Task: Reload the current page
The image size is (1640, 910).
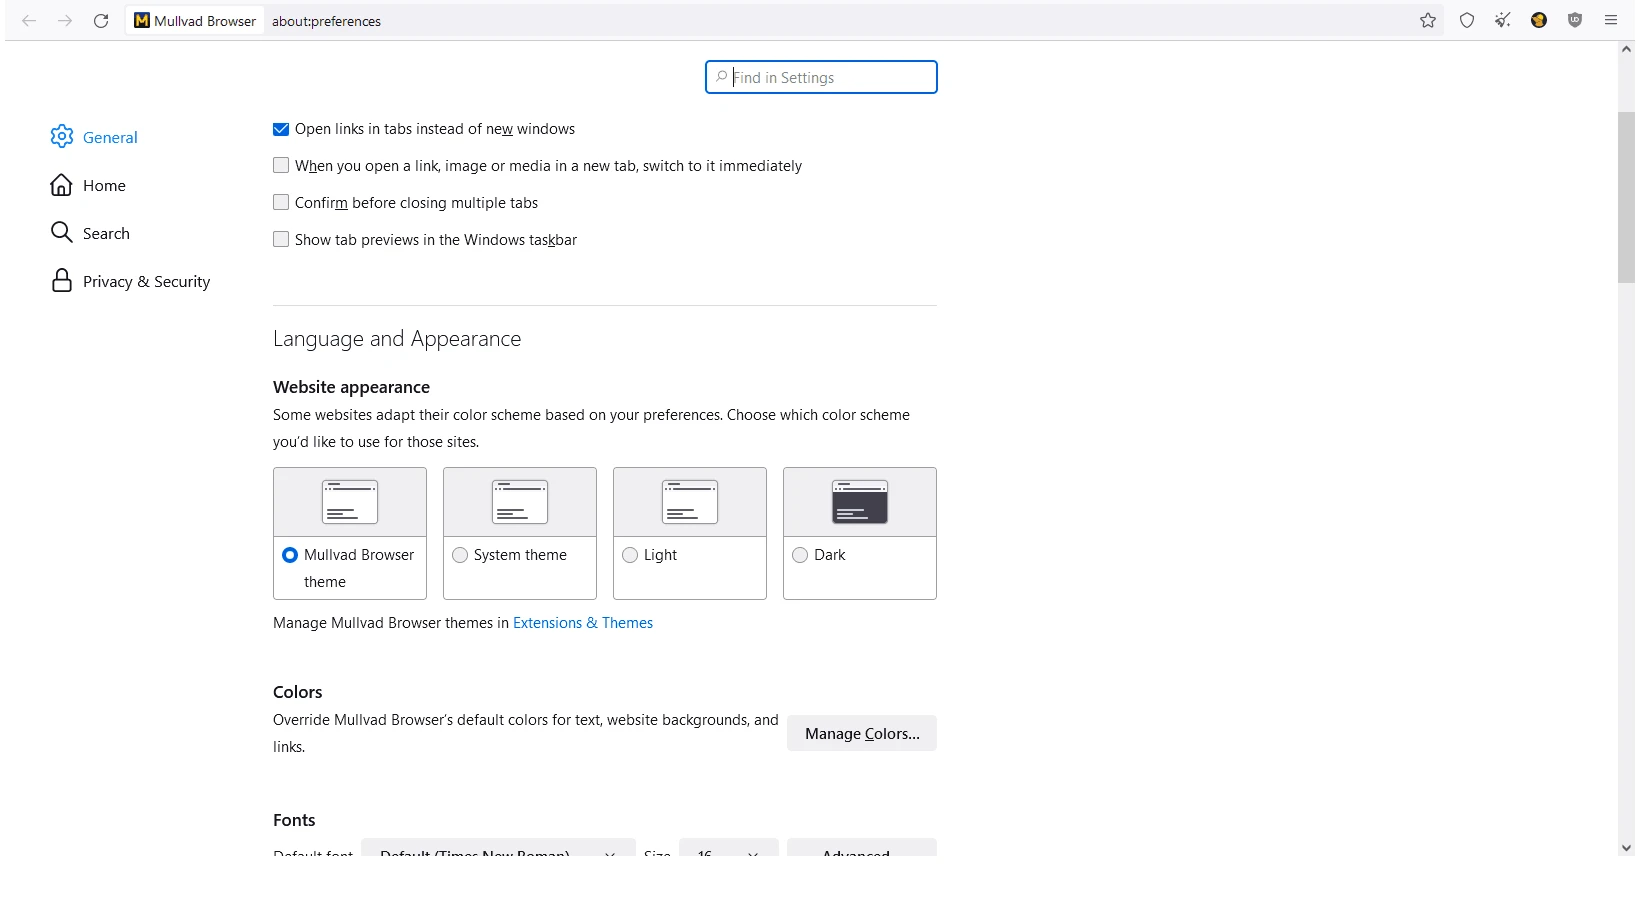Action: point(101,20)
